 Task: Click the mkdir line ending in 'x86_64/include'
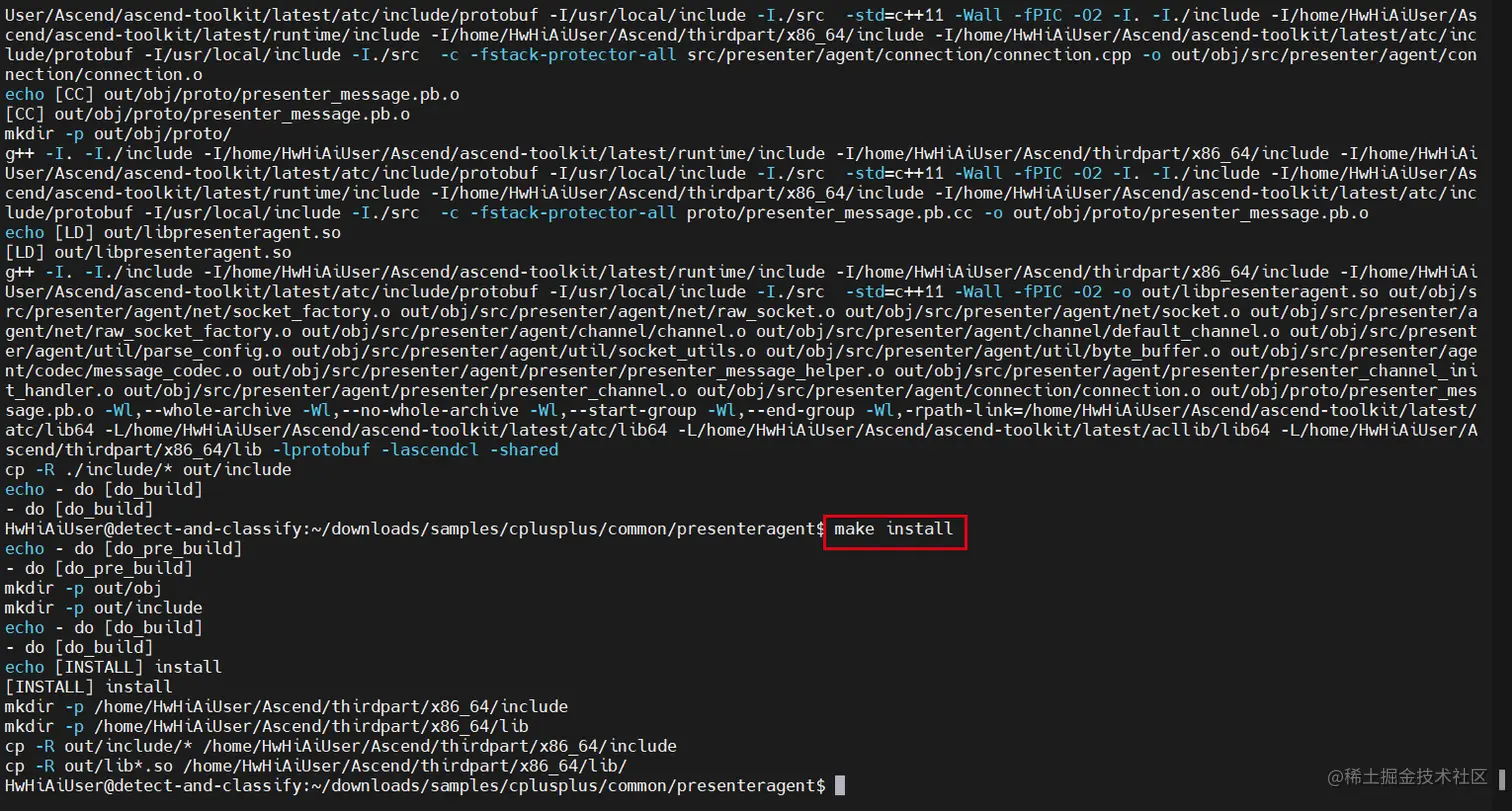(287, 707)
